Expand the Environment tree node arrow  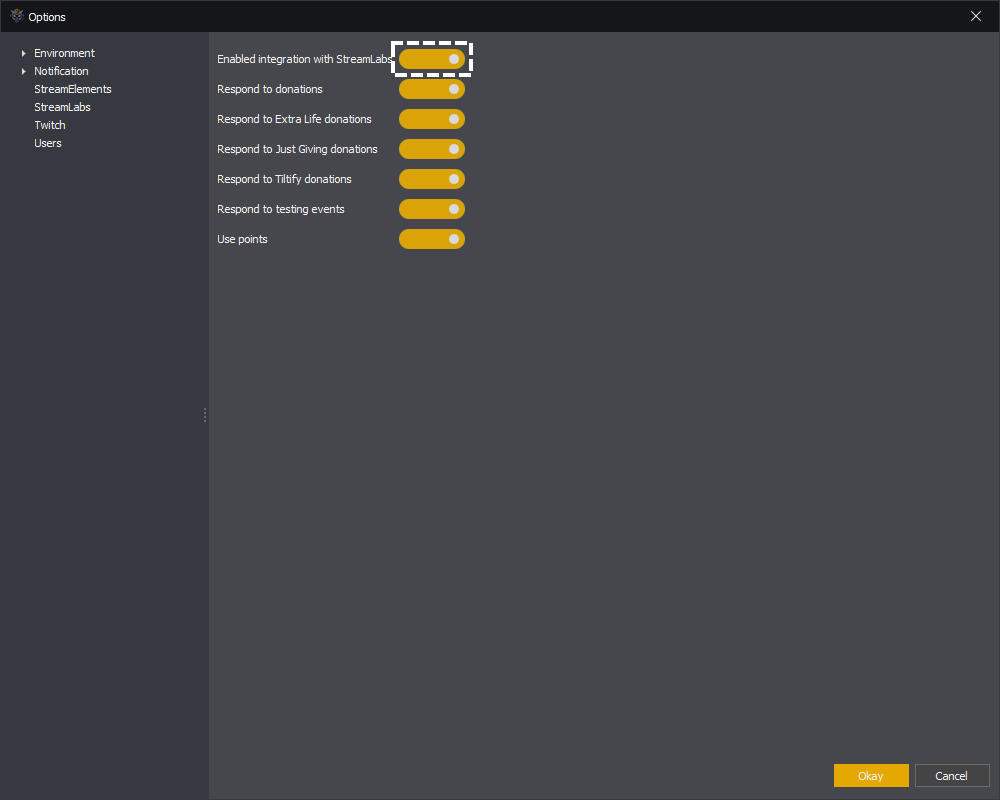[24, 54]
